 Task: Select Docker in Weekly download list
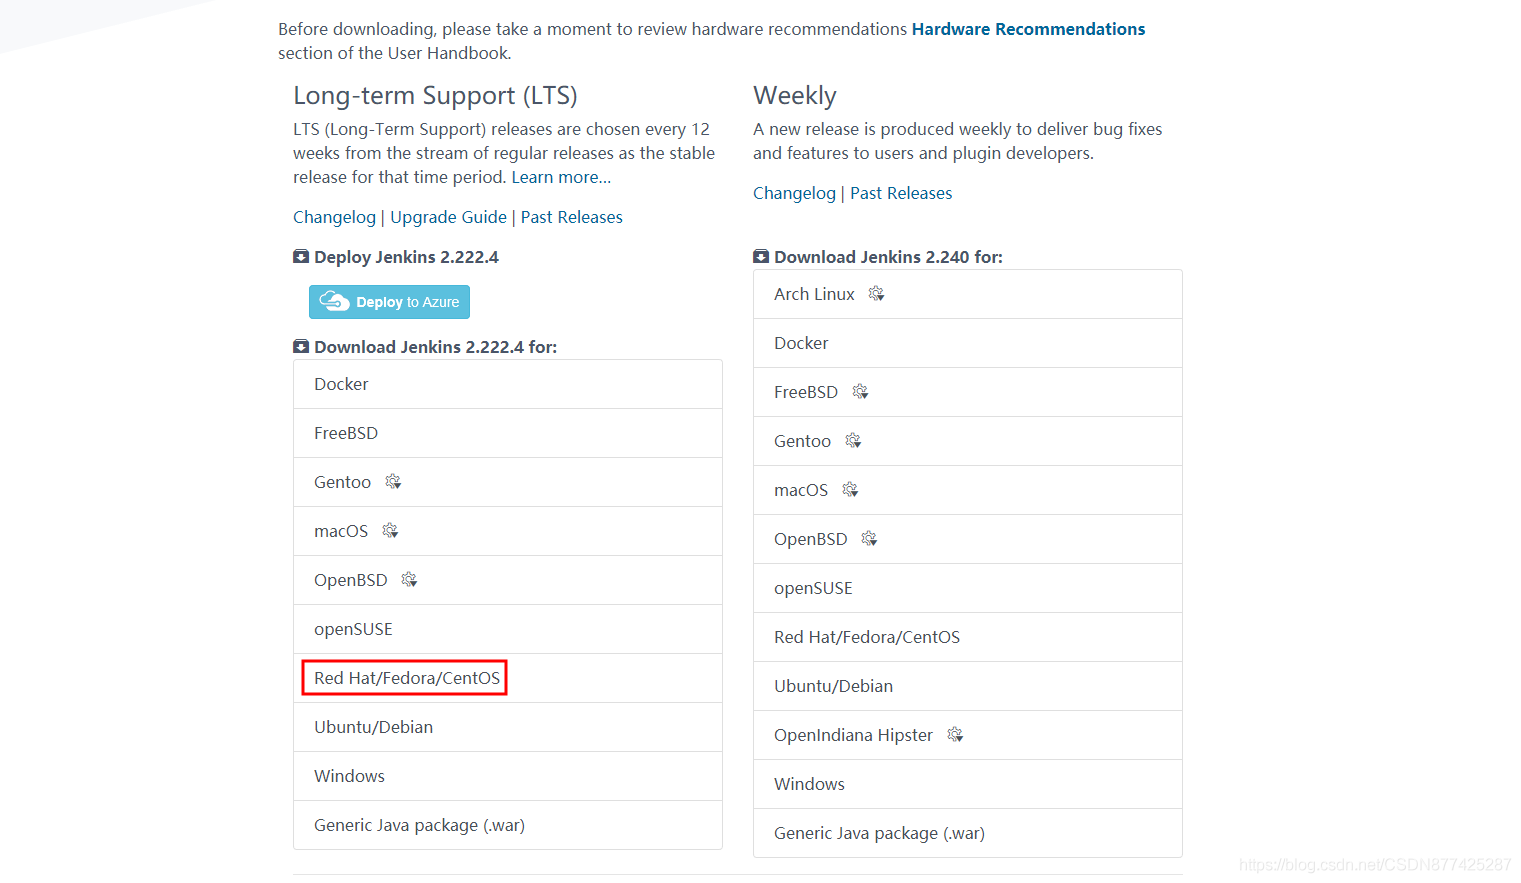[x=968, y=343]
